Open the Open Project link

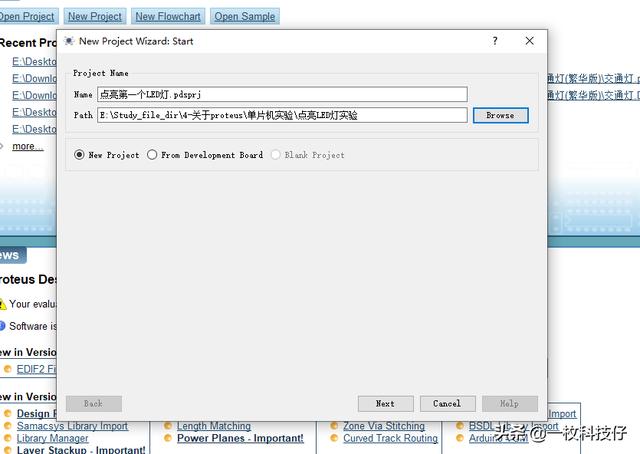pos(27,16)
